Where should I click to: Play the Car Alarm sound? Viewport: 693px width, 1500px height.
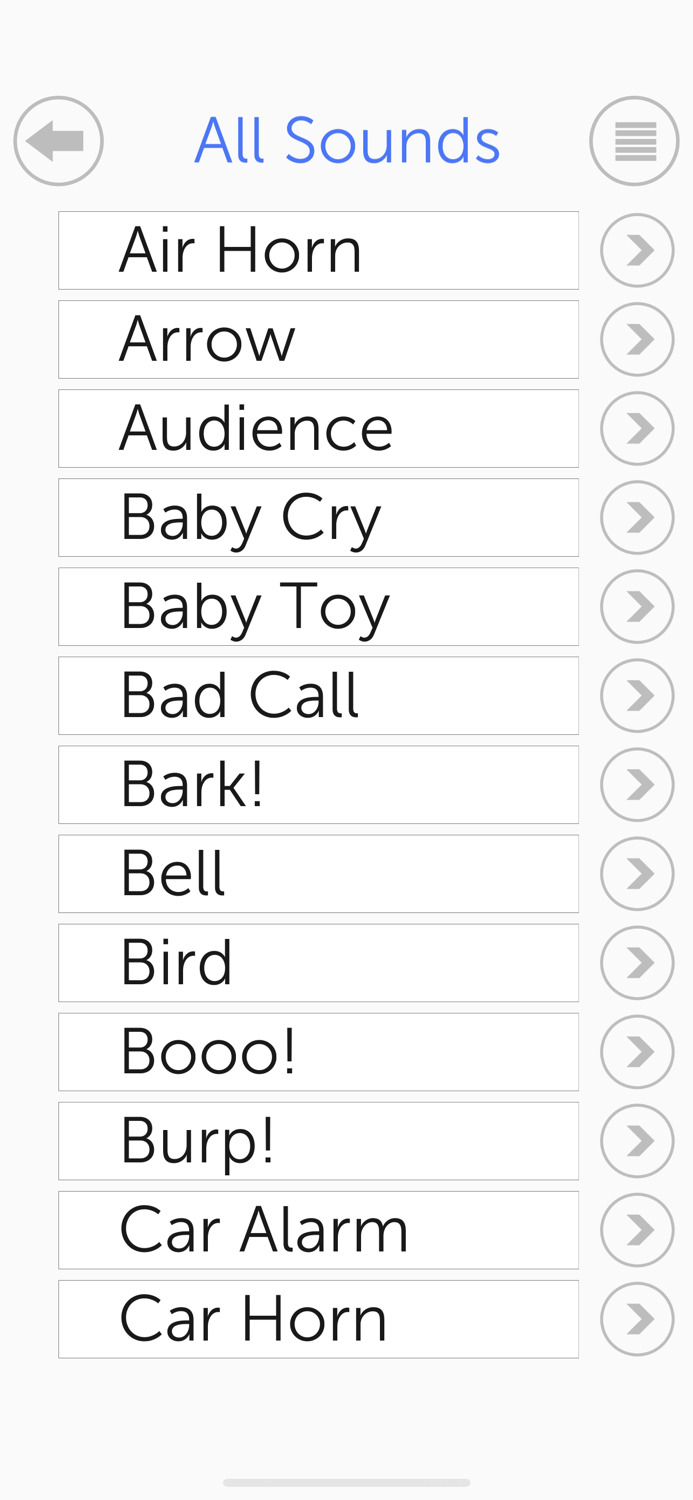tap(318, 1230)
